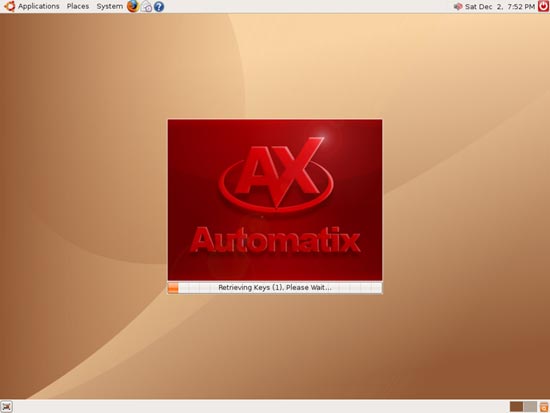The height and width of the screenshot is (413, 550).
Task: Click the Automatix wordmark on splash
Action: (x=275, y=240)
